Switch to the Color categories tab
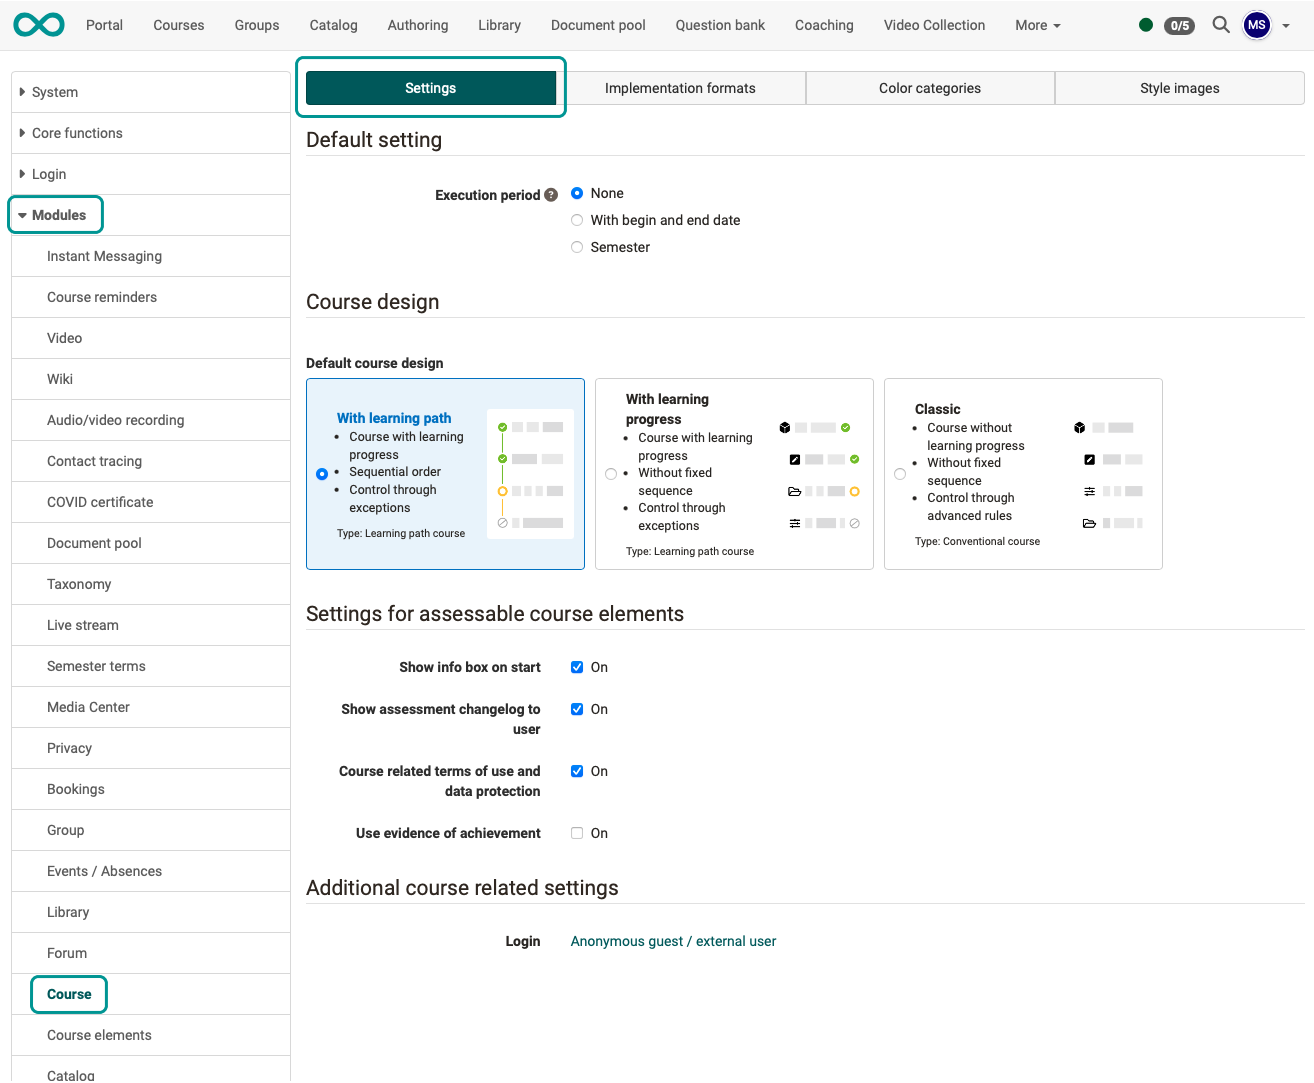 [929, 88]
